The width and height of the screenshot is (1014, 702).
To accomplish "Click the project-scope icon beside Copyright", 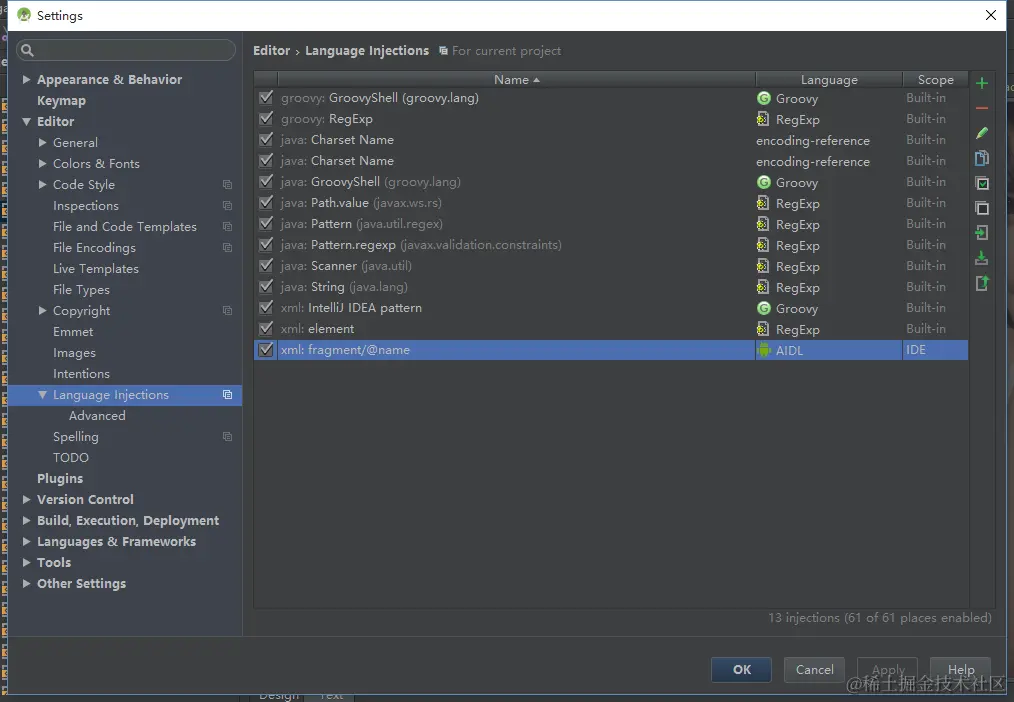I will 228,311.
